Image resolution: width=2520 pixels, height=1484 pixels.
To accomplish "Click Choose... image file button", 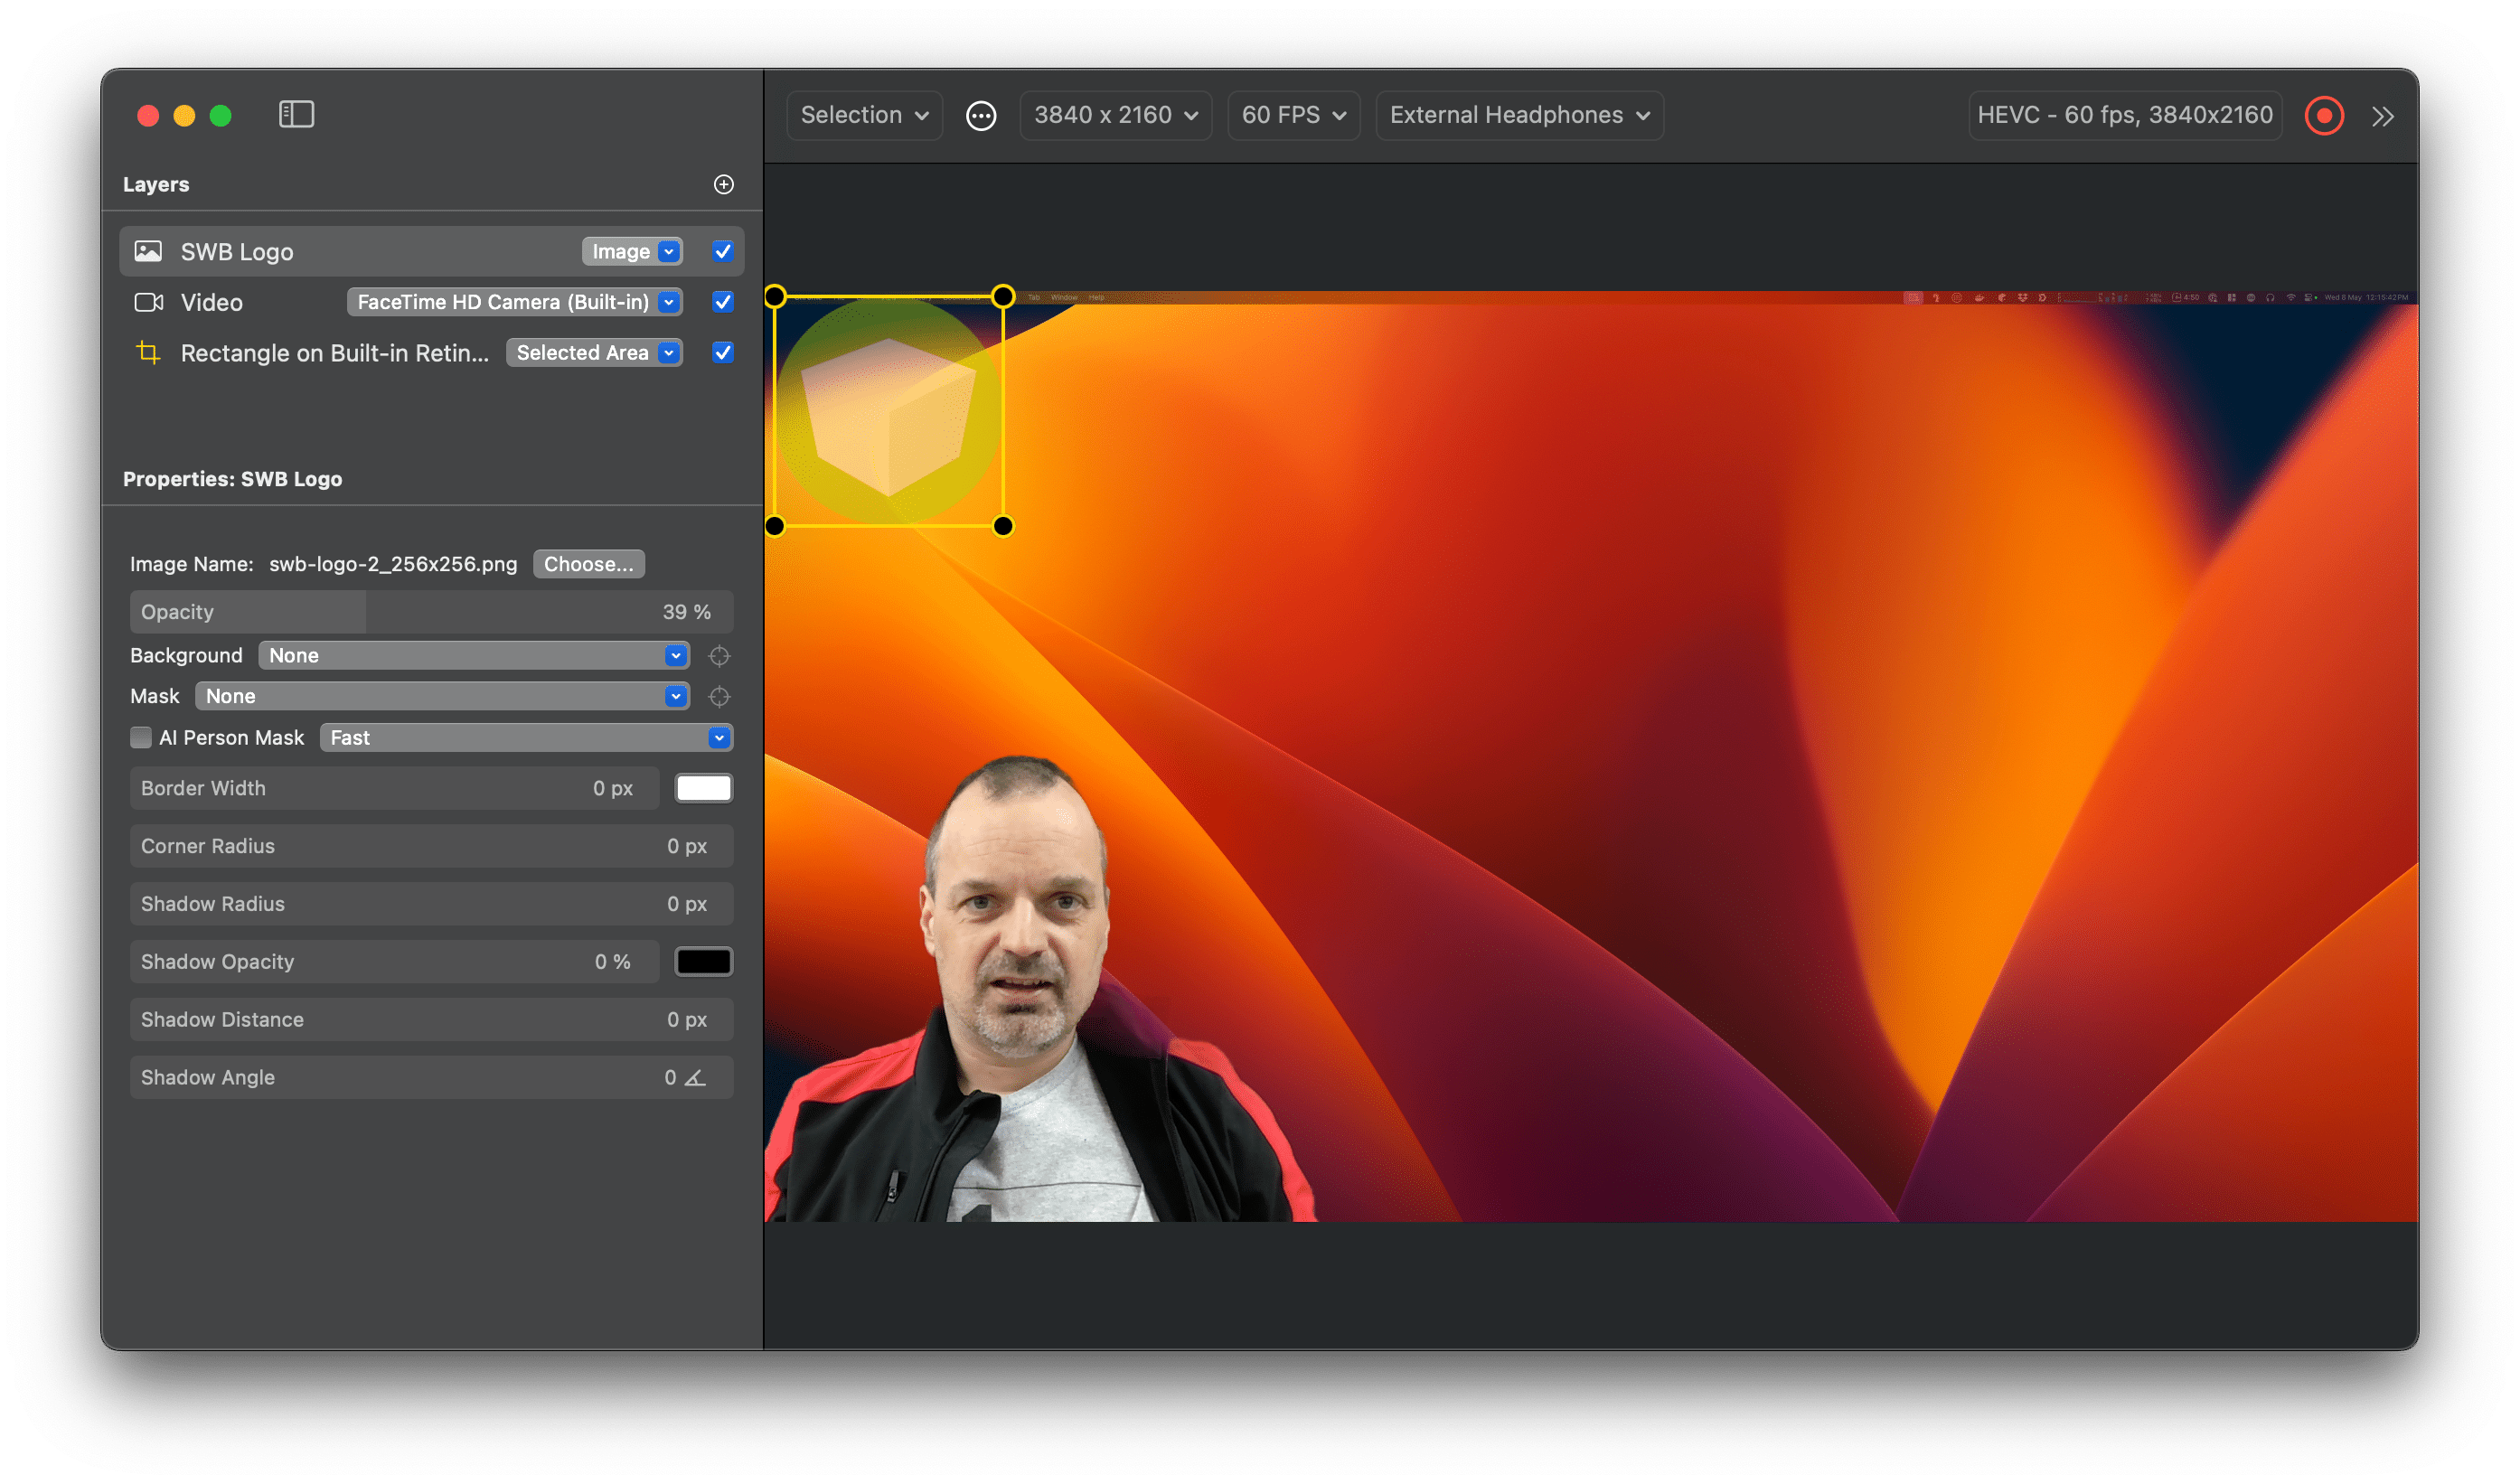I will point(589,564).
